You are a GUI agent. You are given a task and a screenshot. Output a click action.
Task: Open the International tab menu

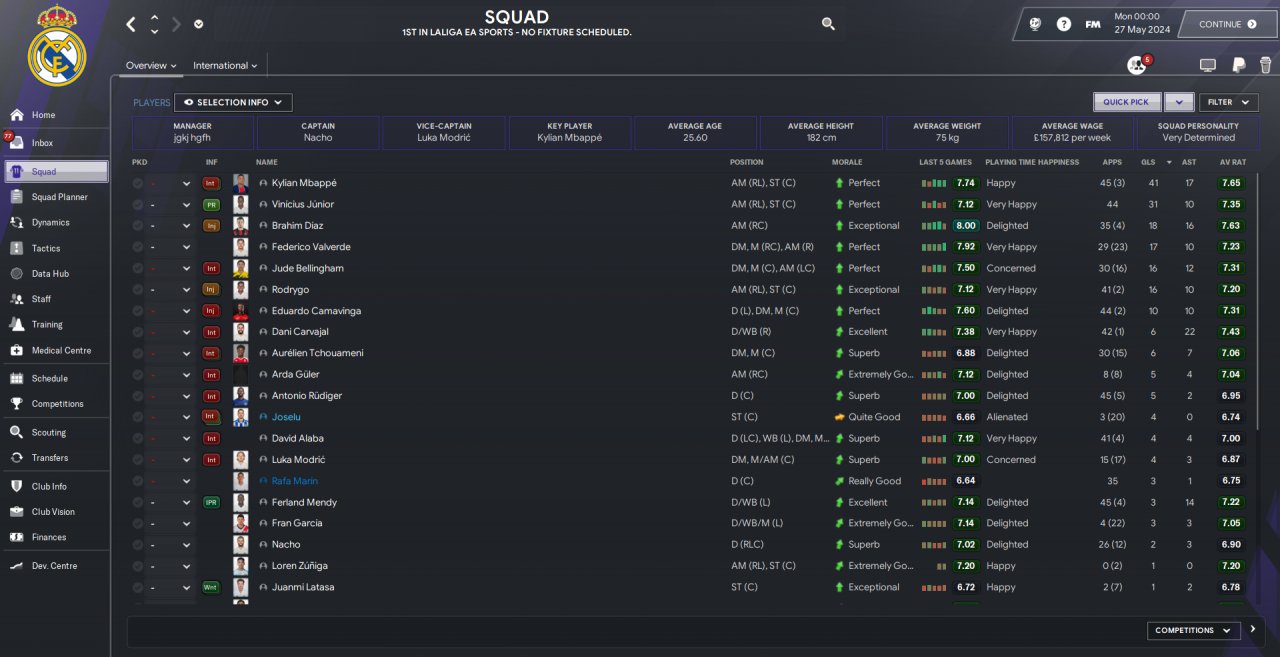[225, 65]
